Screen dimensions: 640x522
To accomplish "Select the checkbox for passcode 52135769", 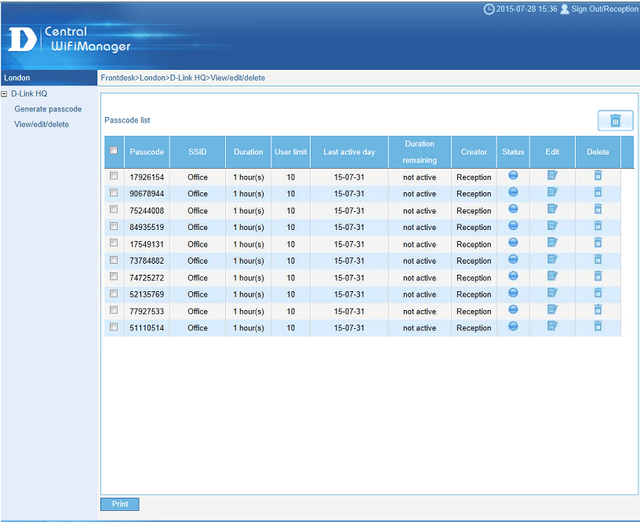I will pyautogui.click(x=113, y=294).
